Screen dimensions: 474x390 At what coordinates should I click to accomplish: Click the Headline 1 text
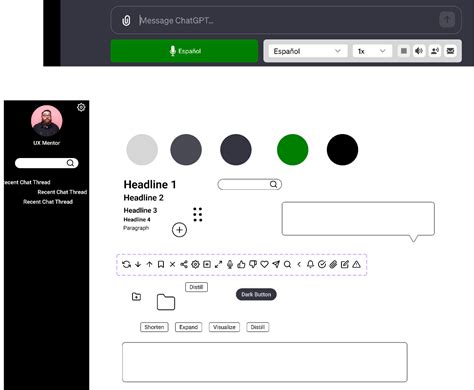click(x=150, y=184)
